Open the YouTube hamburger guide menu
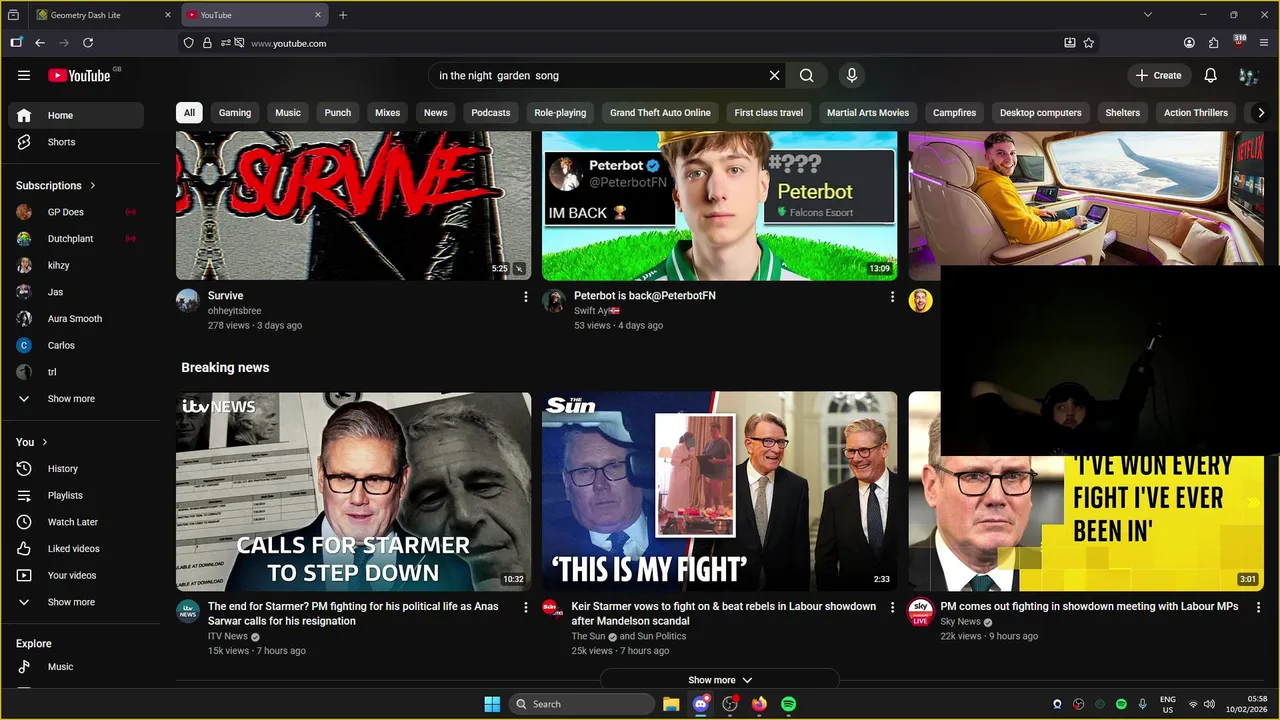The height and width of the screenshot is (720, 1280). [24, 75]
